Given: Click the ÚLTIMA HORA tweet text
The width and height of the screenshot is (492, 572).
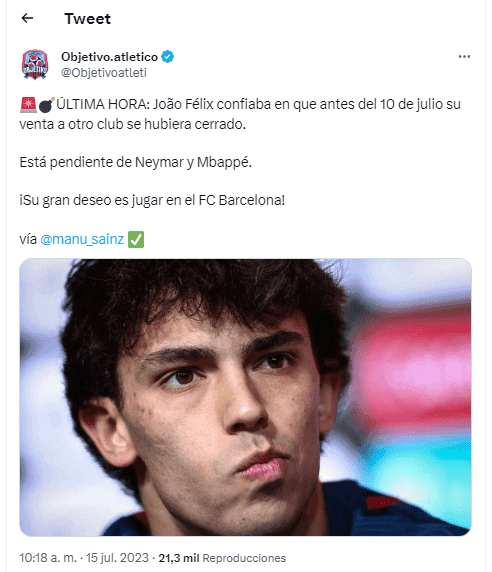Looking at the screenshot, I should [x=240, y=114].
